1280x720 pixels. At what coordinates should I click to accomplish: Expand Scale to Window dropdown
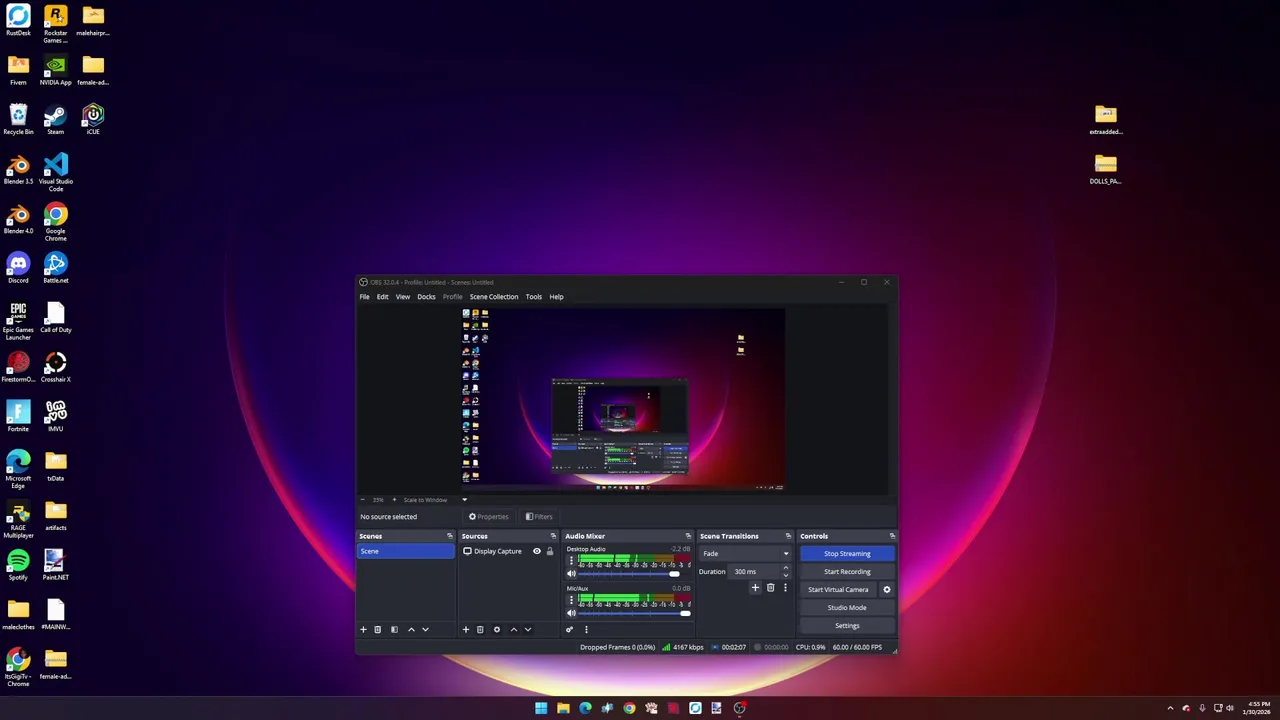(x=464, y=500)
